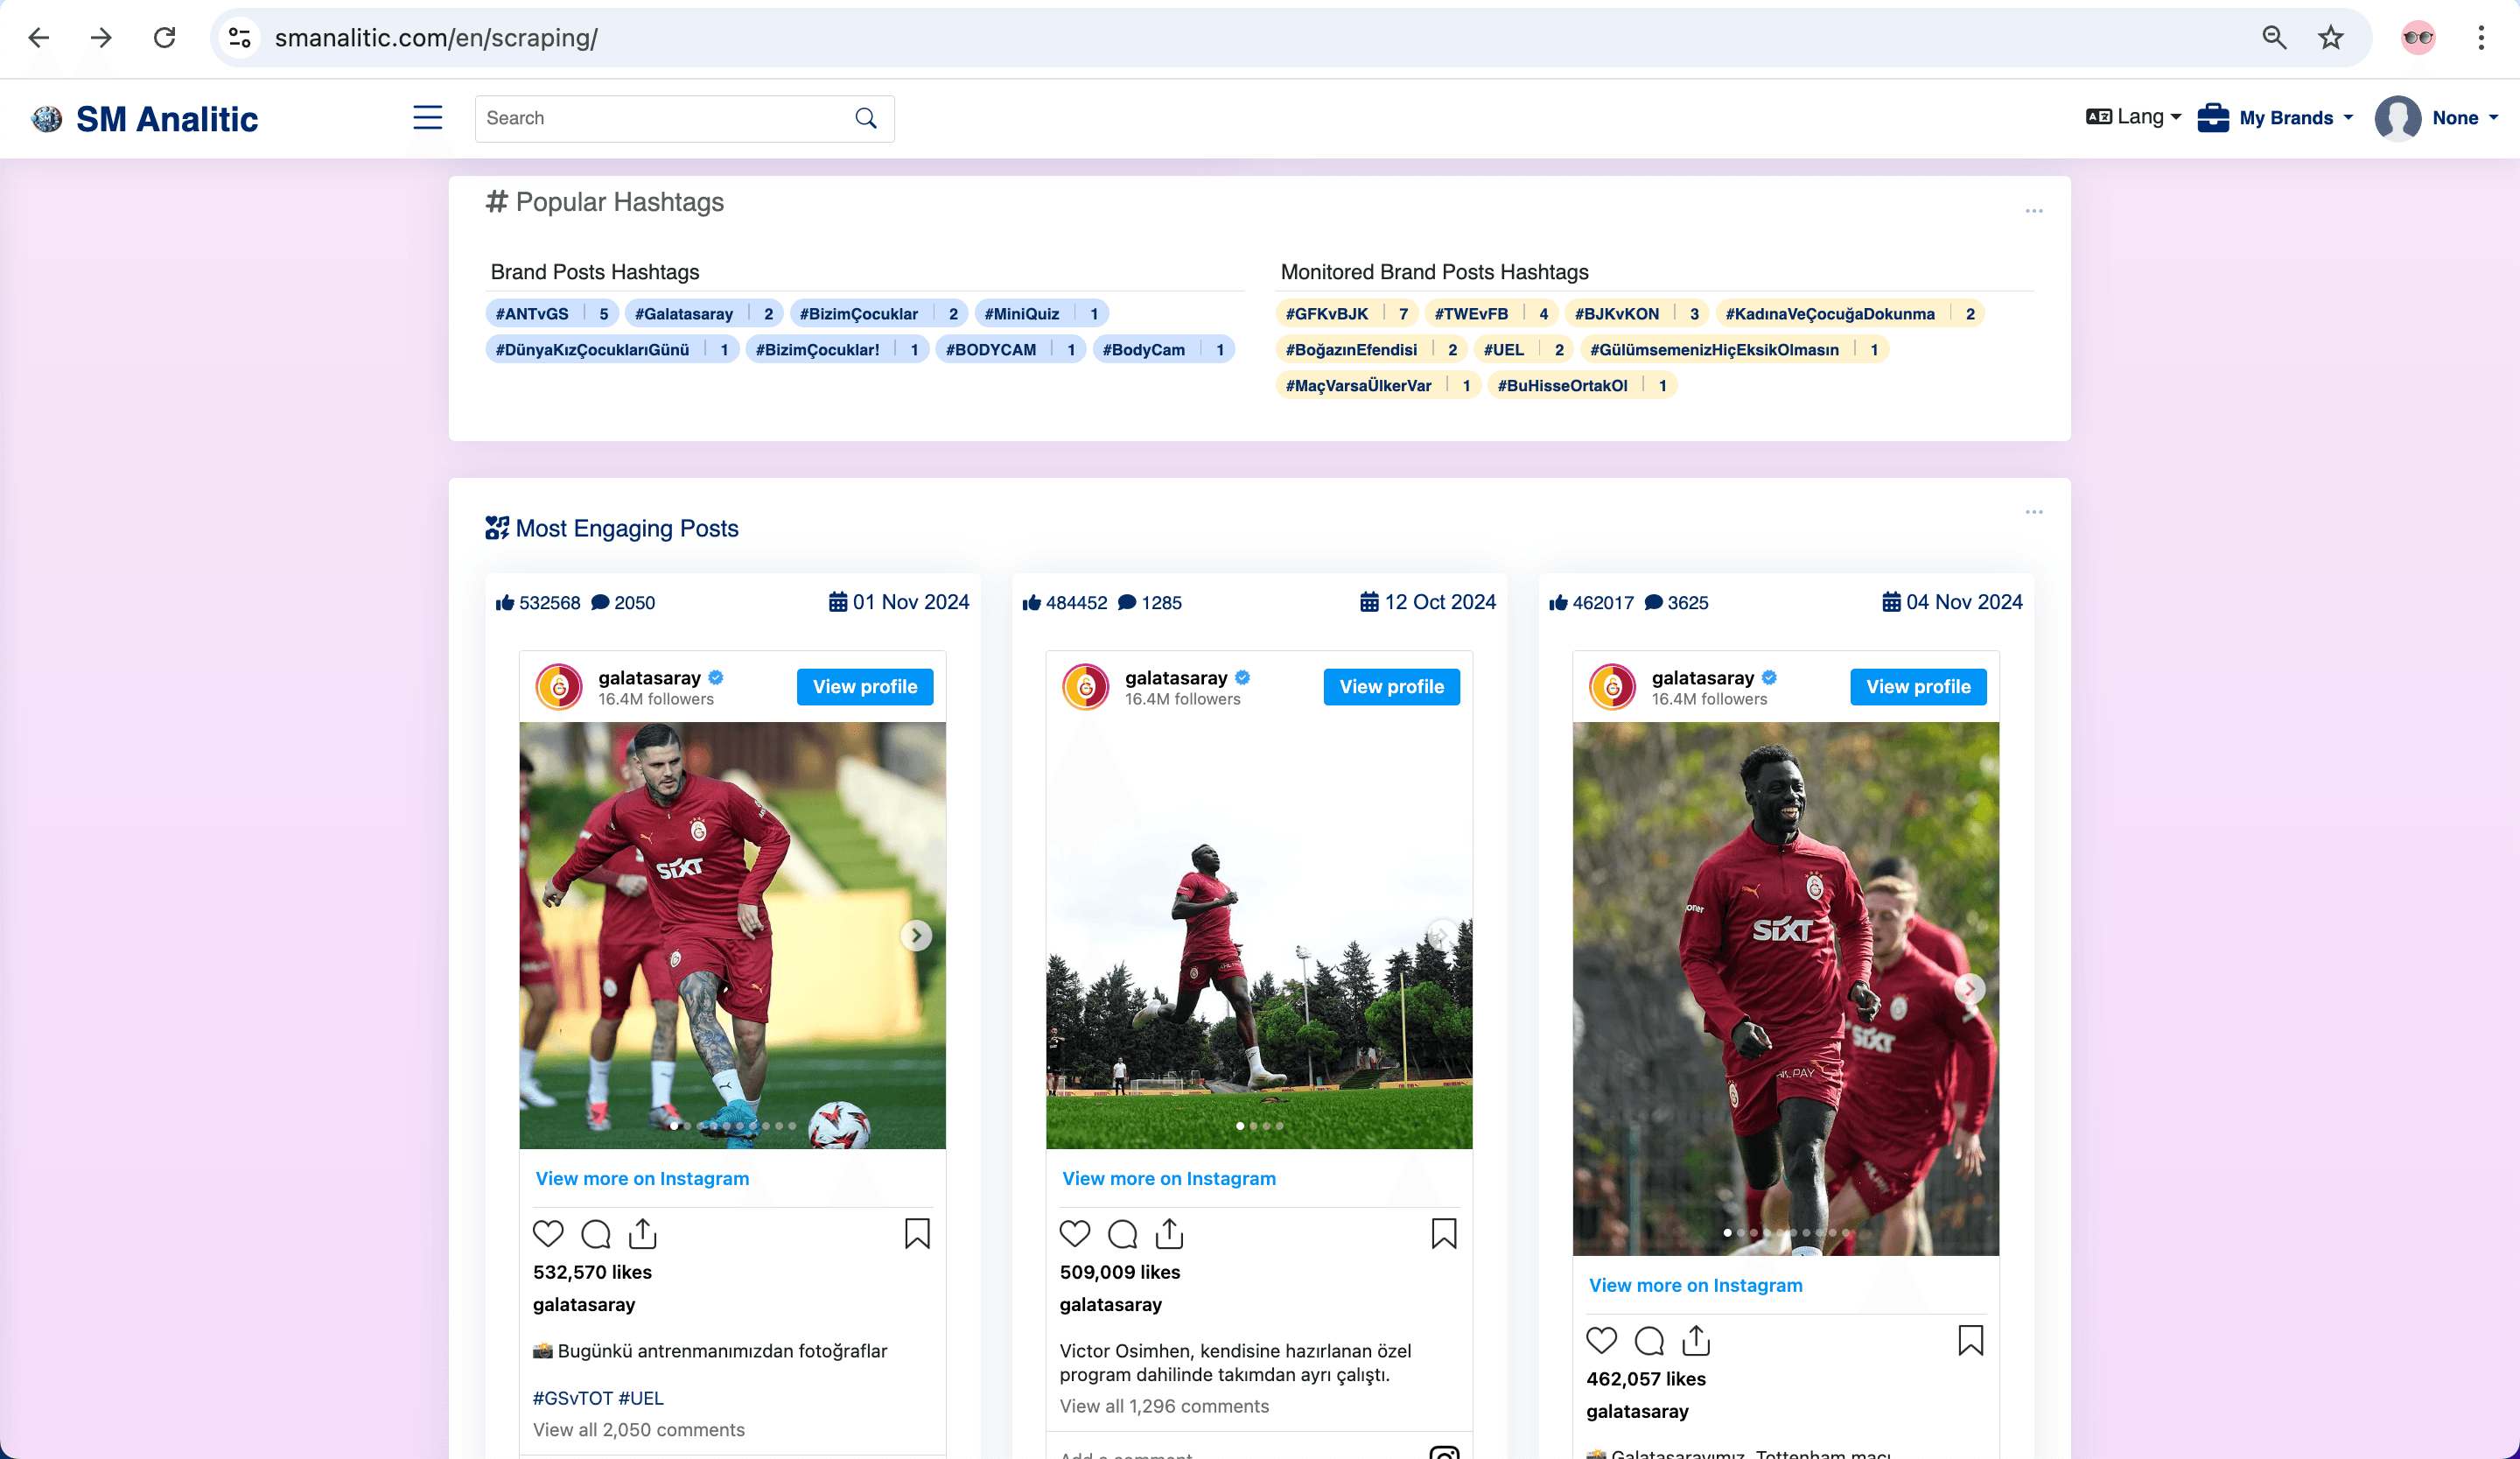The width and height of the screenshot is (2520, 1459).
Task: Save the 04 Nov 2024 post bookmark
Action: click(1971, 1341)
